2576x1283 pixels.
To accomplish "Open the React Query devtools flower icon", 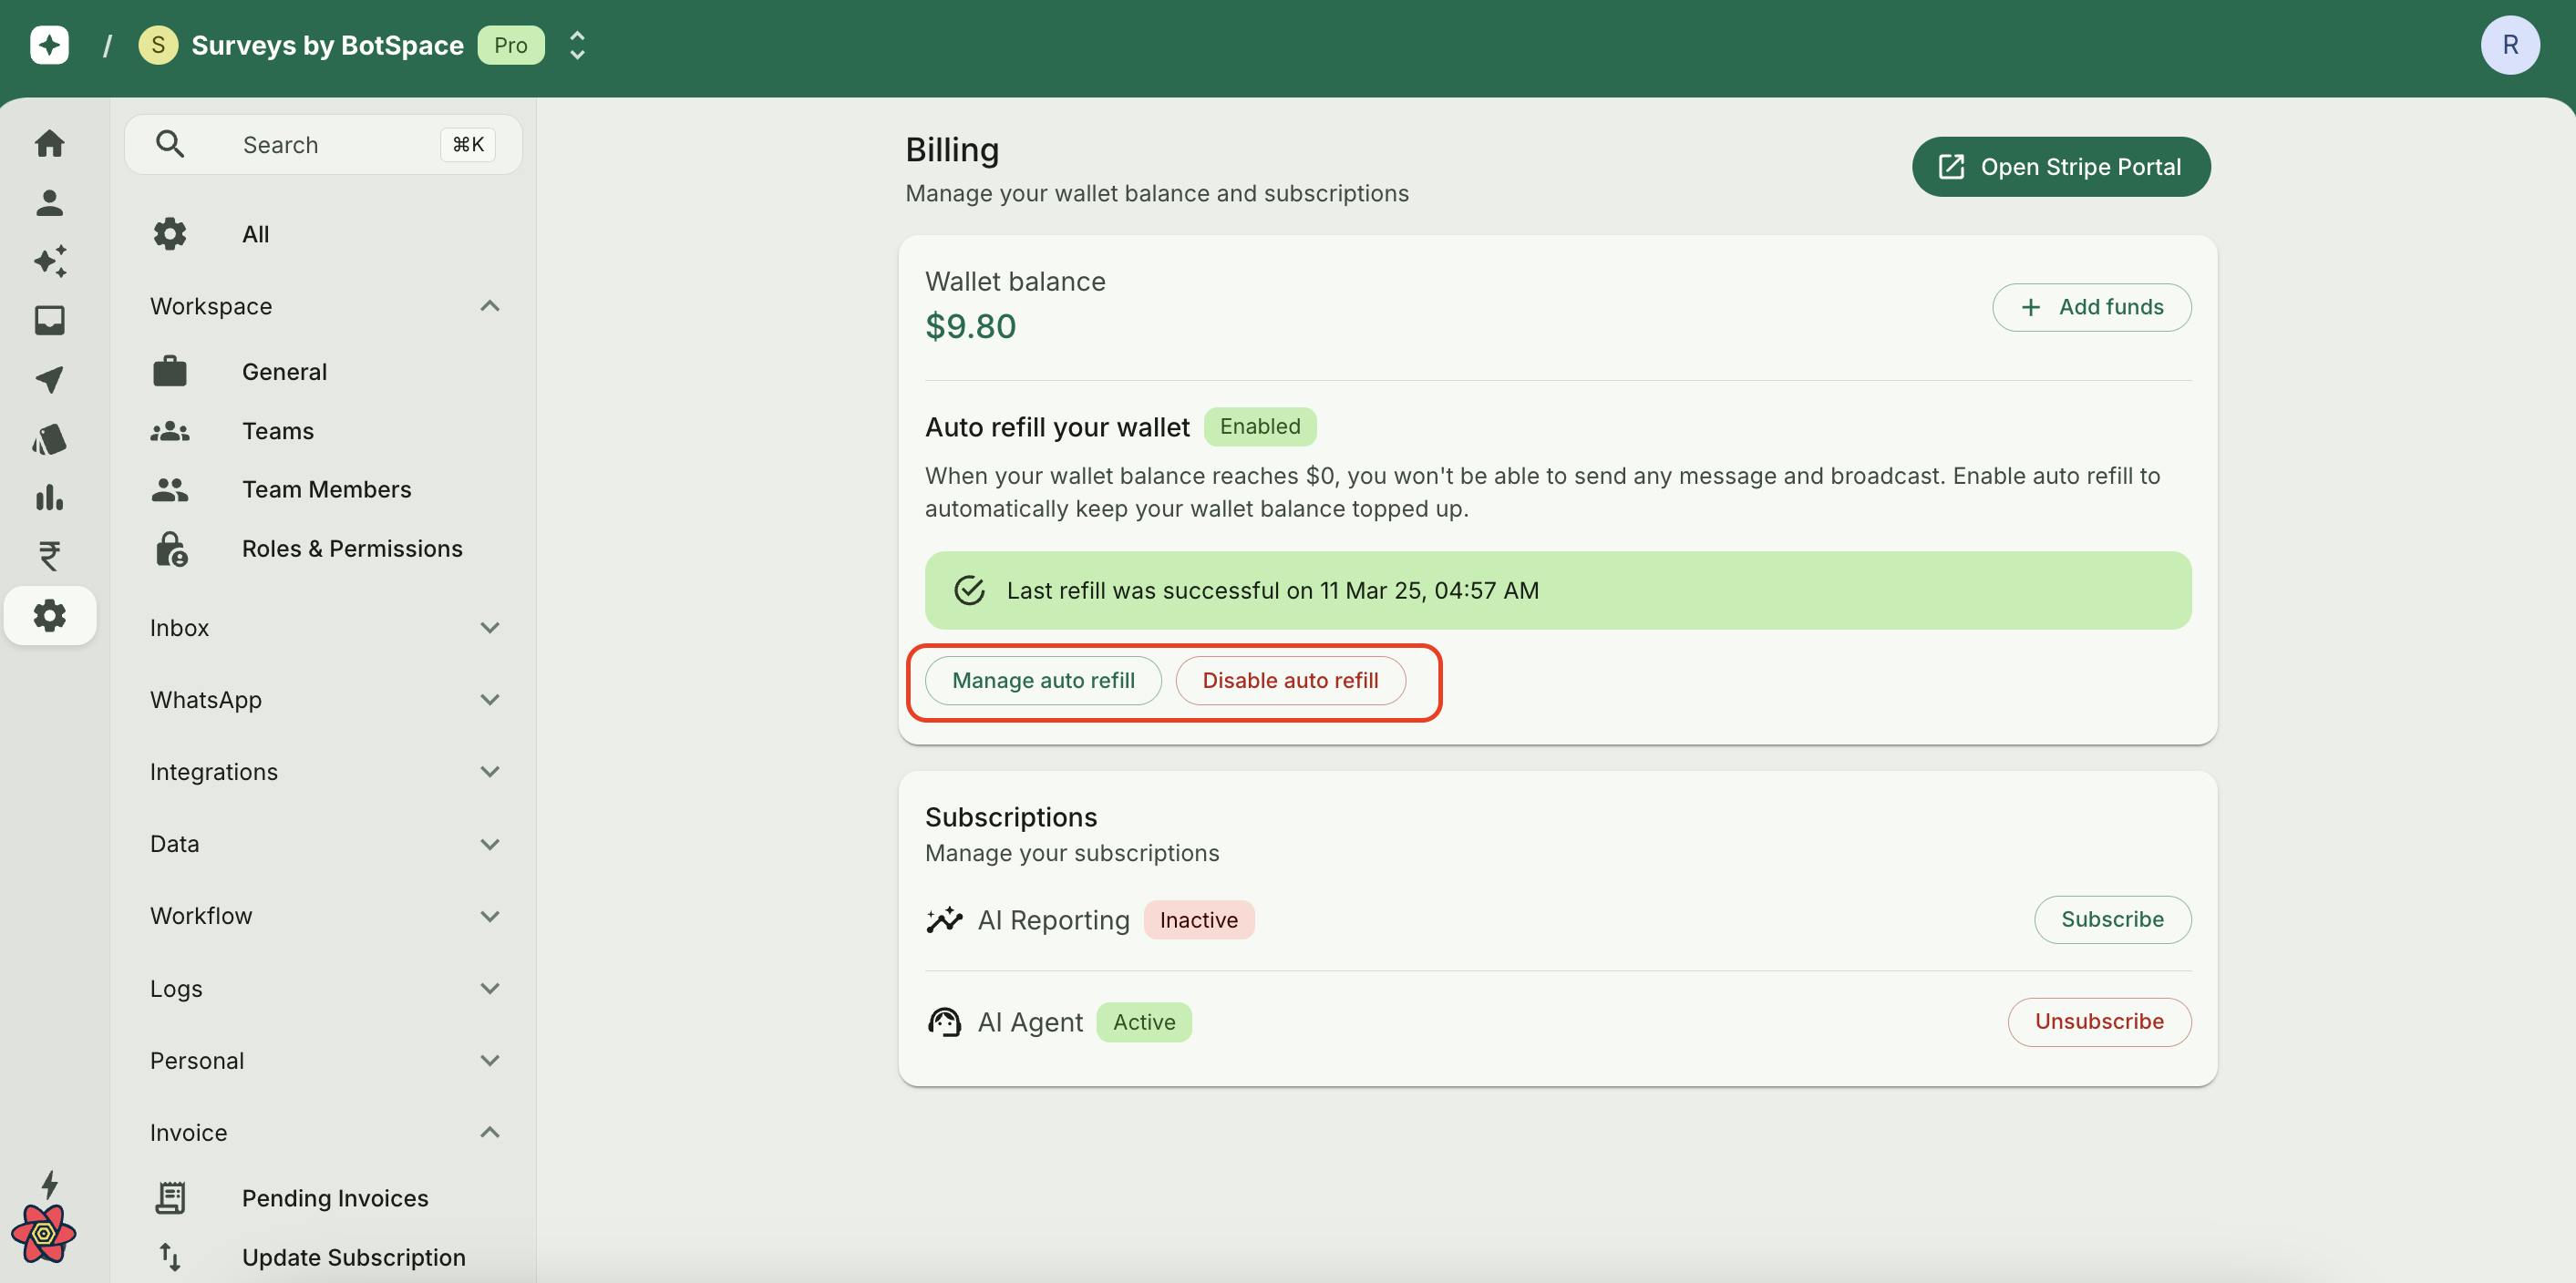I will 43,1233.
